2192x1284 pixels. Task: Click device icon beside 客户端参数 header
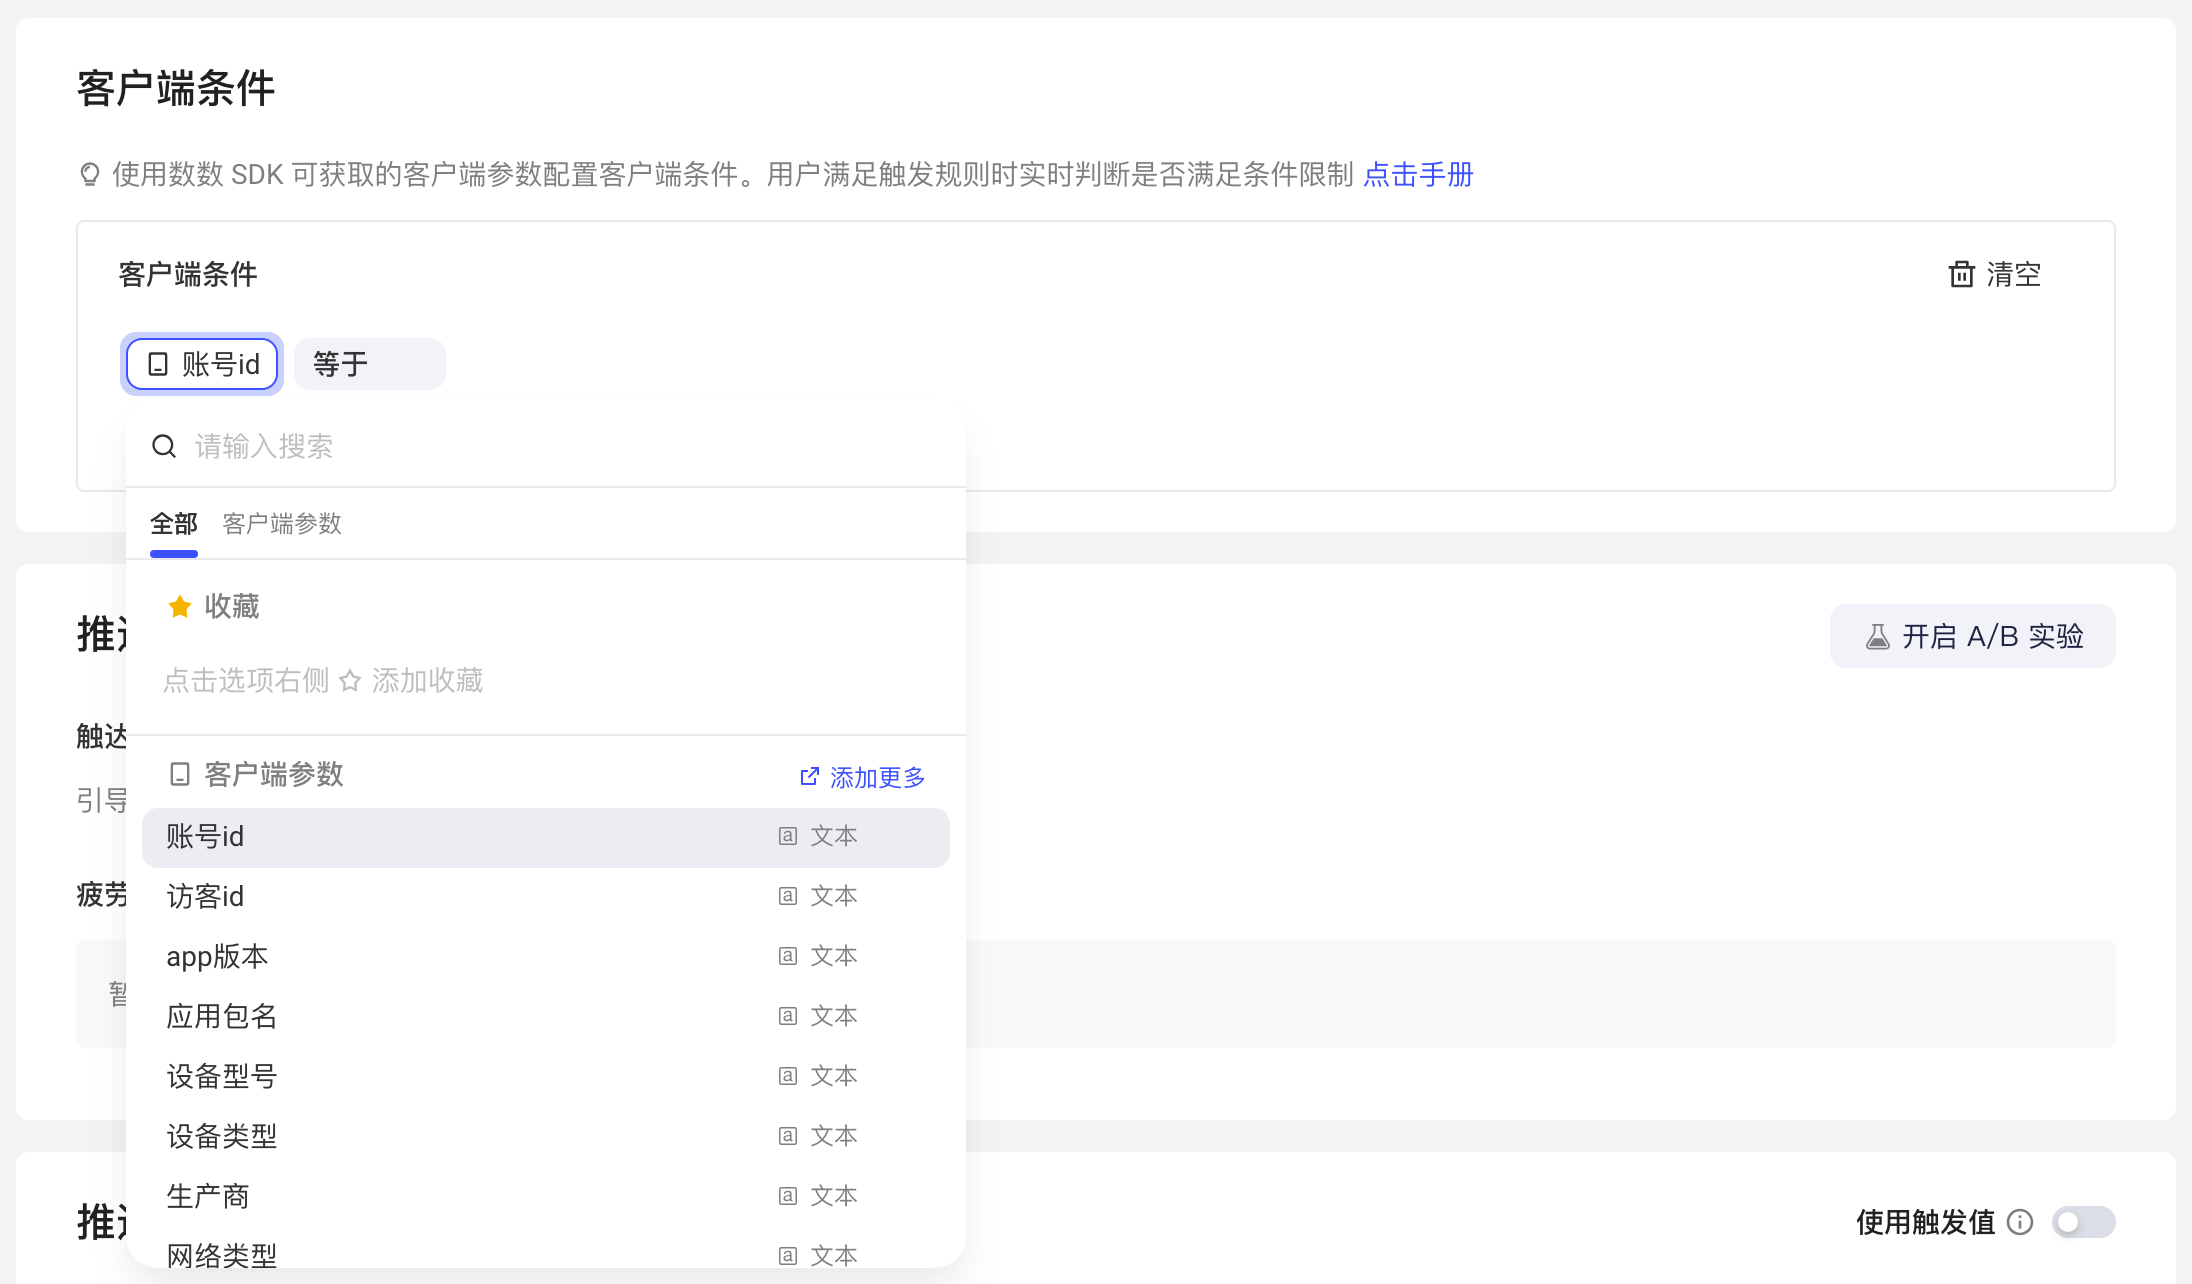180,774
